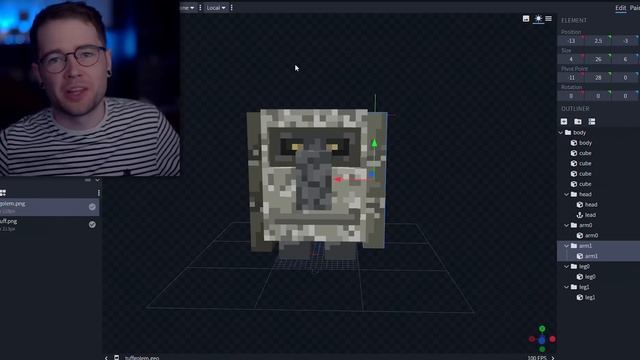640x360 pixels.
Task: Collapse the arm1 group chevron
Action: 567,246
